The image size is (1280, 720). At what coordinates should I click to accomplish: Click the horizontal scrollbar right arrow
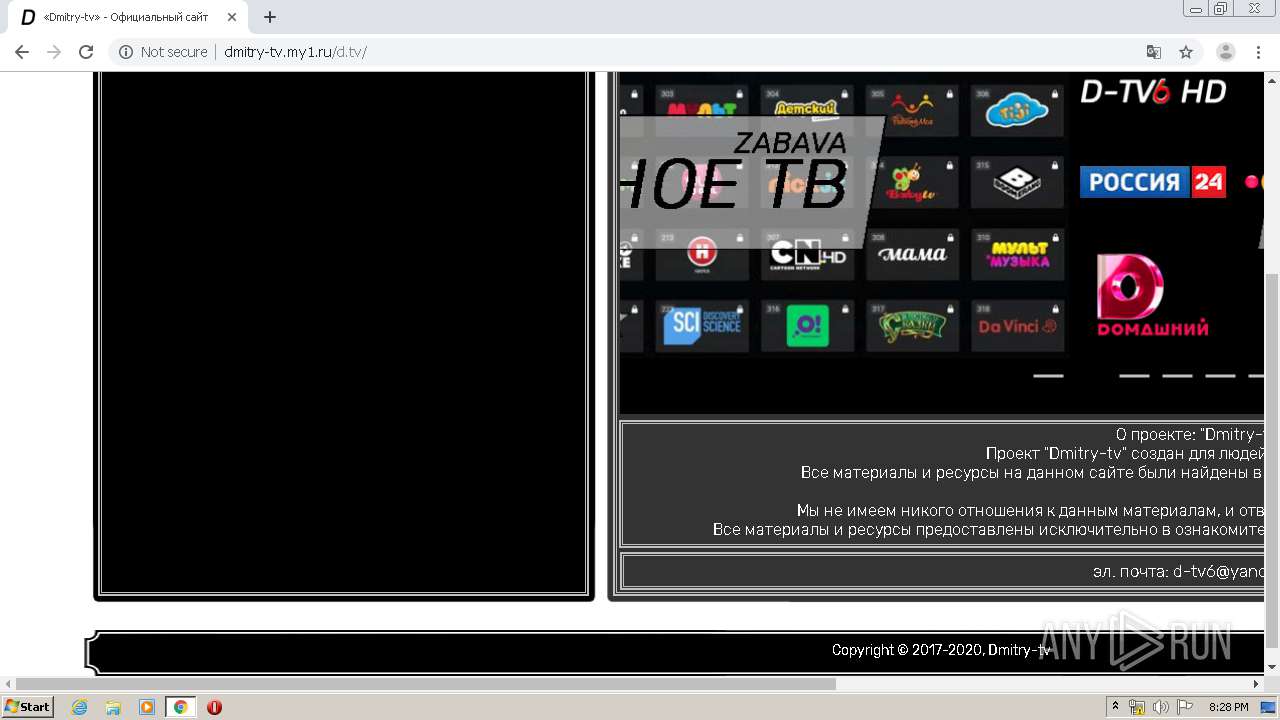point(1257,684)
